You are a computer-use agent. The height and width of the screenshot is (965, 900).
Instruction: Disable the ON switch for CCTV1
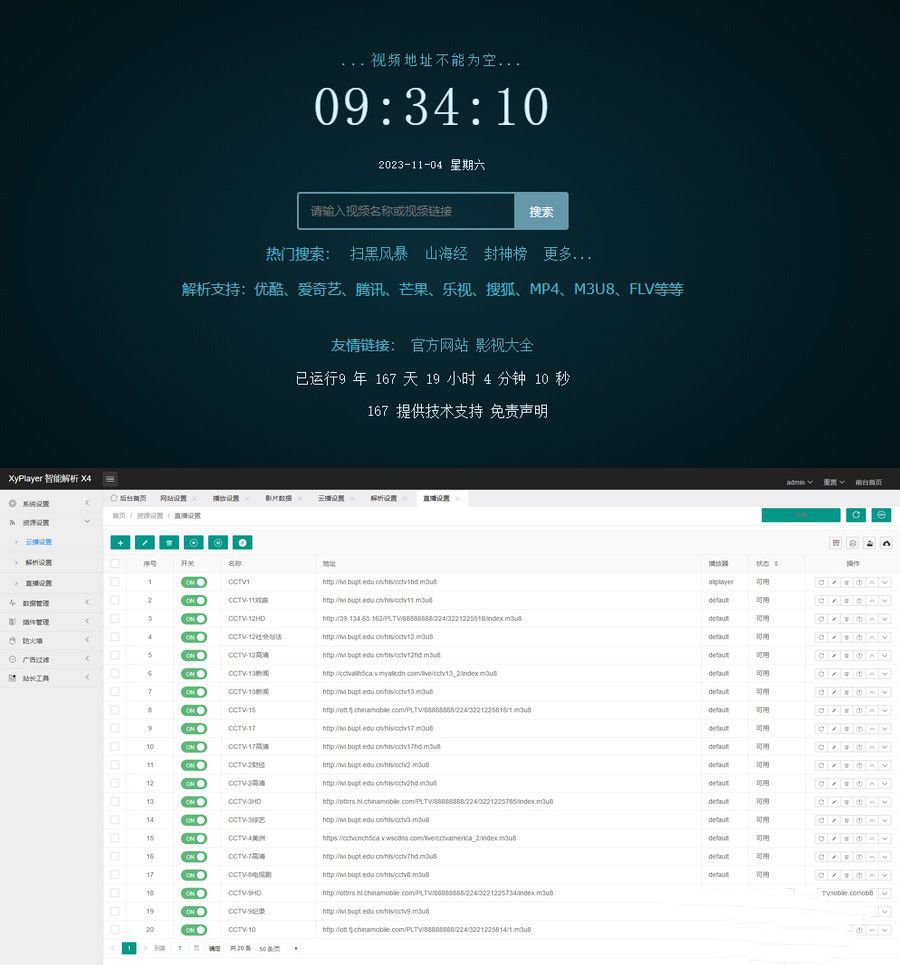pyautogui.click(x=195, y=582)
